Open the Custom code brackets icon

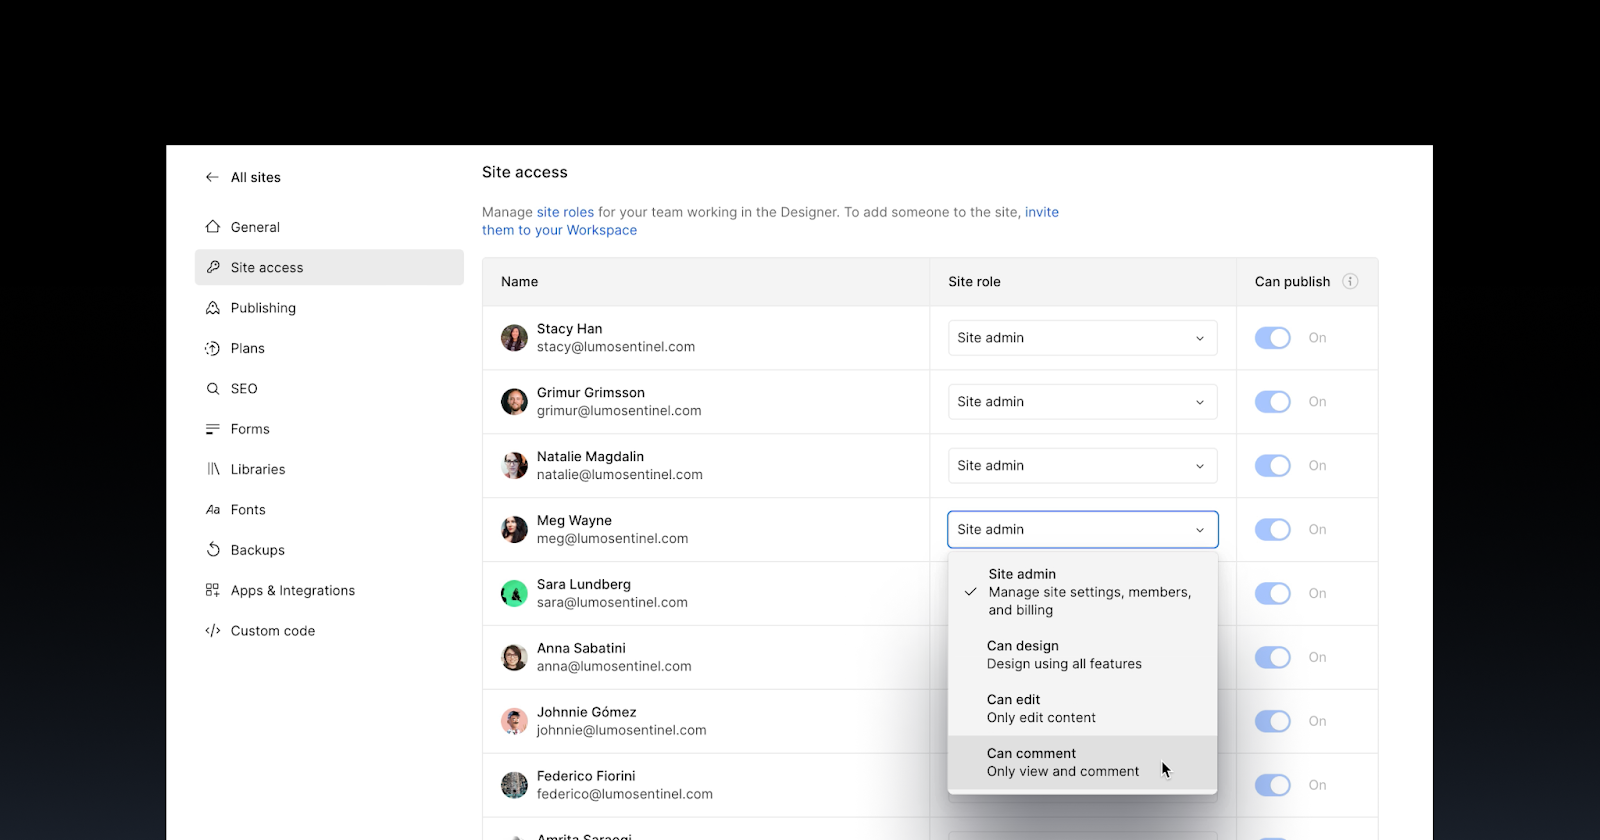(212, 631)
